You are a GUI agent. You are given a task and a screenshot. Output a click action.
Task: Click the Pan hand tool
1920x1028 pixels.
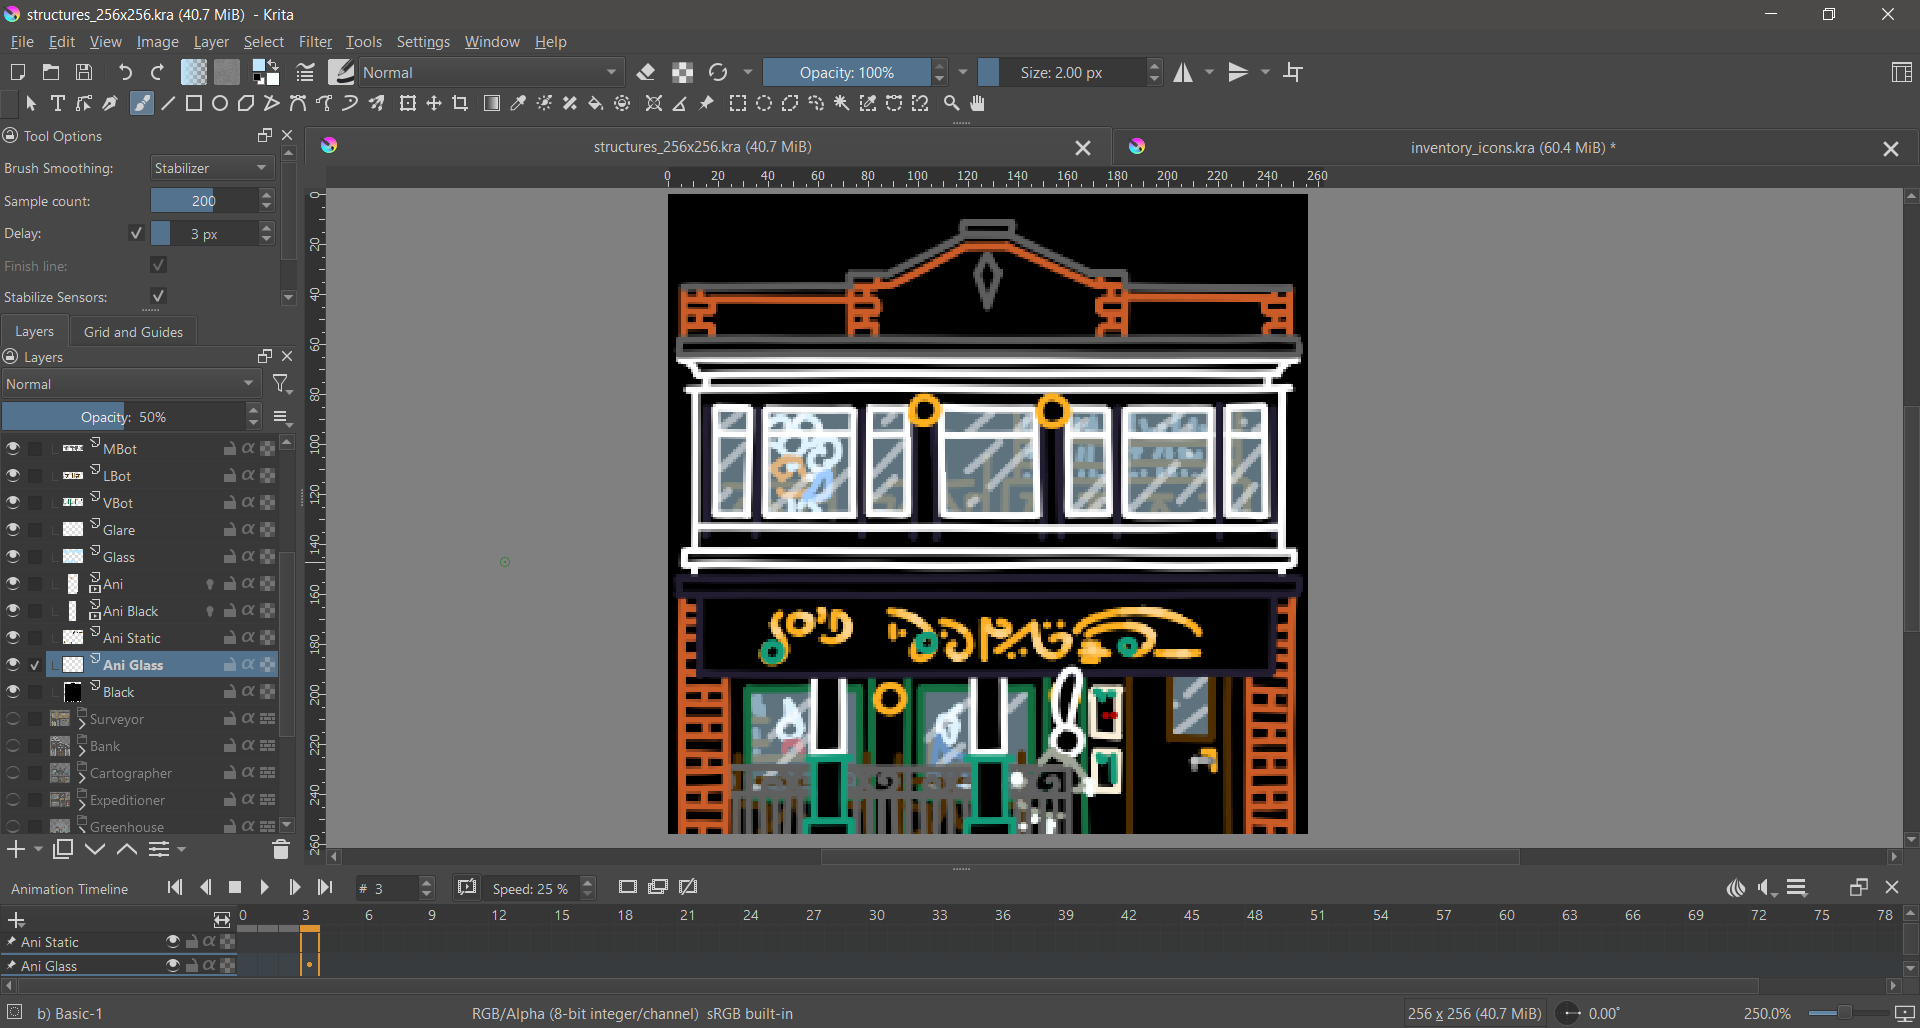point(978,103)
